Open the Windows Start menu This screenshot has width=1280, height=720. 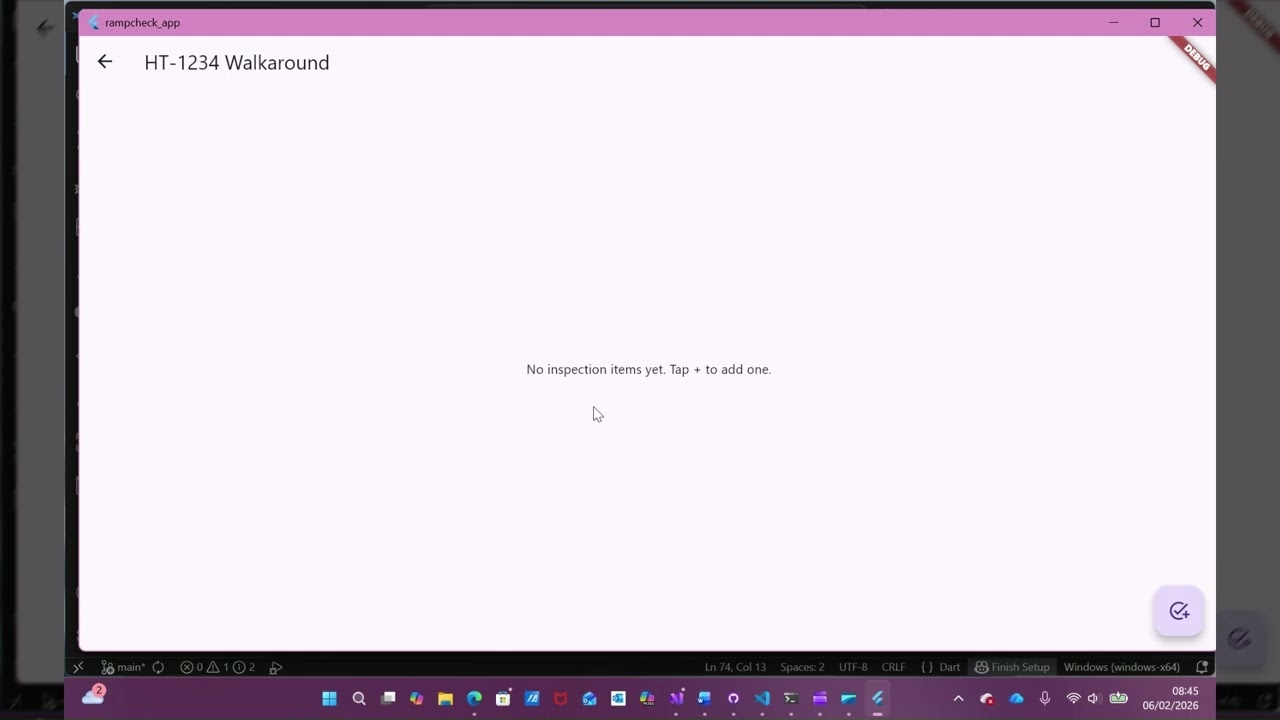coord(329,698)
